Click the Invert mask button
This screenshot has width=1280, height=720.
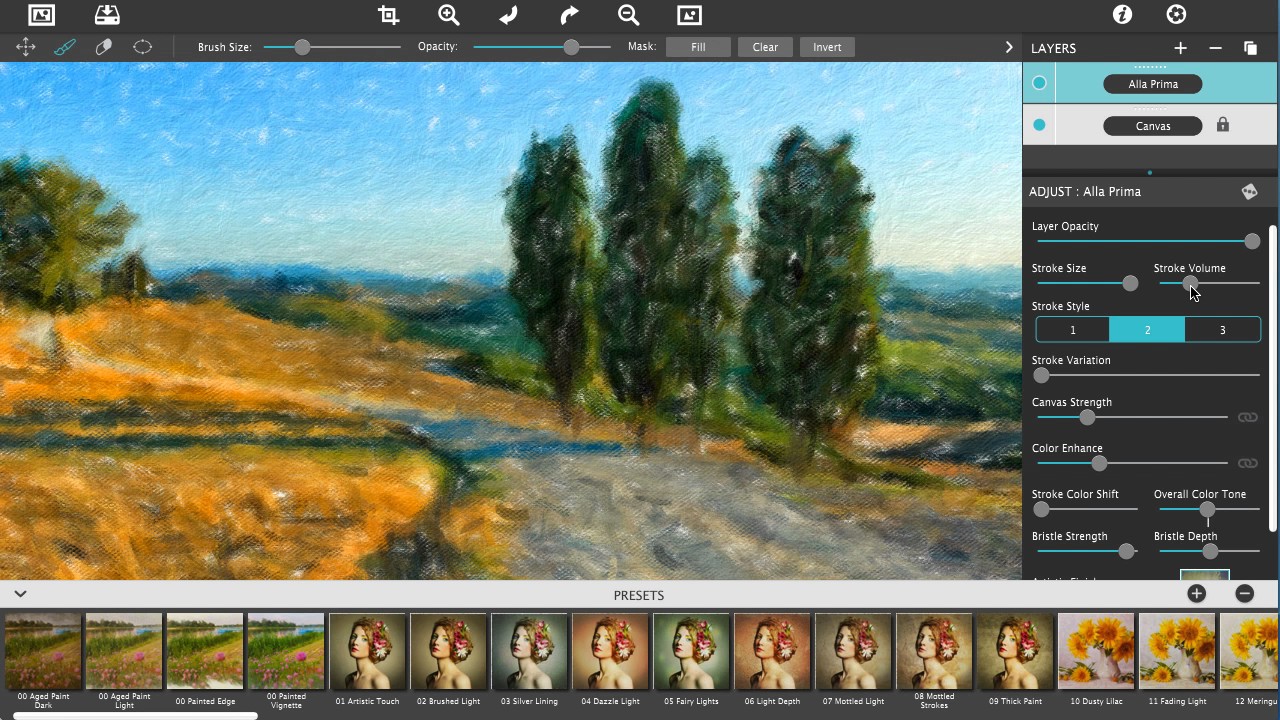click(x=827, y=47)
